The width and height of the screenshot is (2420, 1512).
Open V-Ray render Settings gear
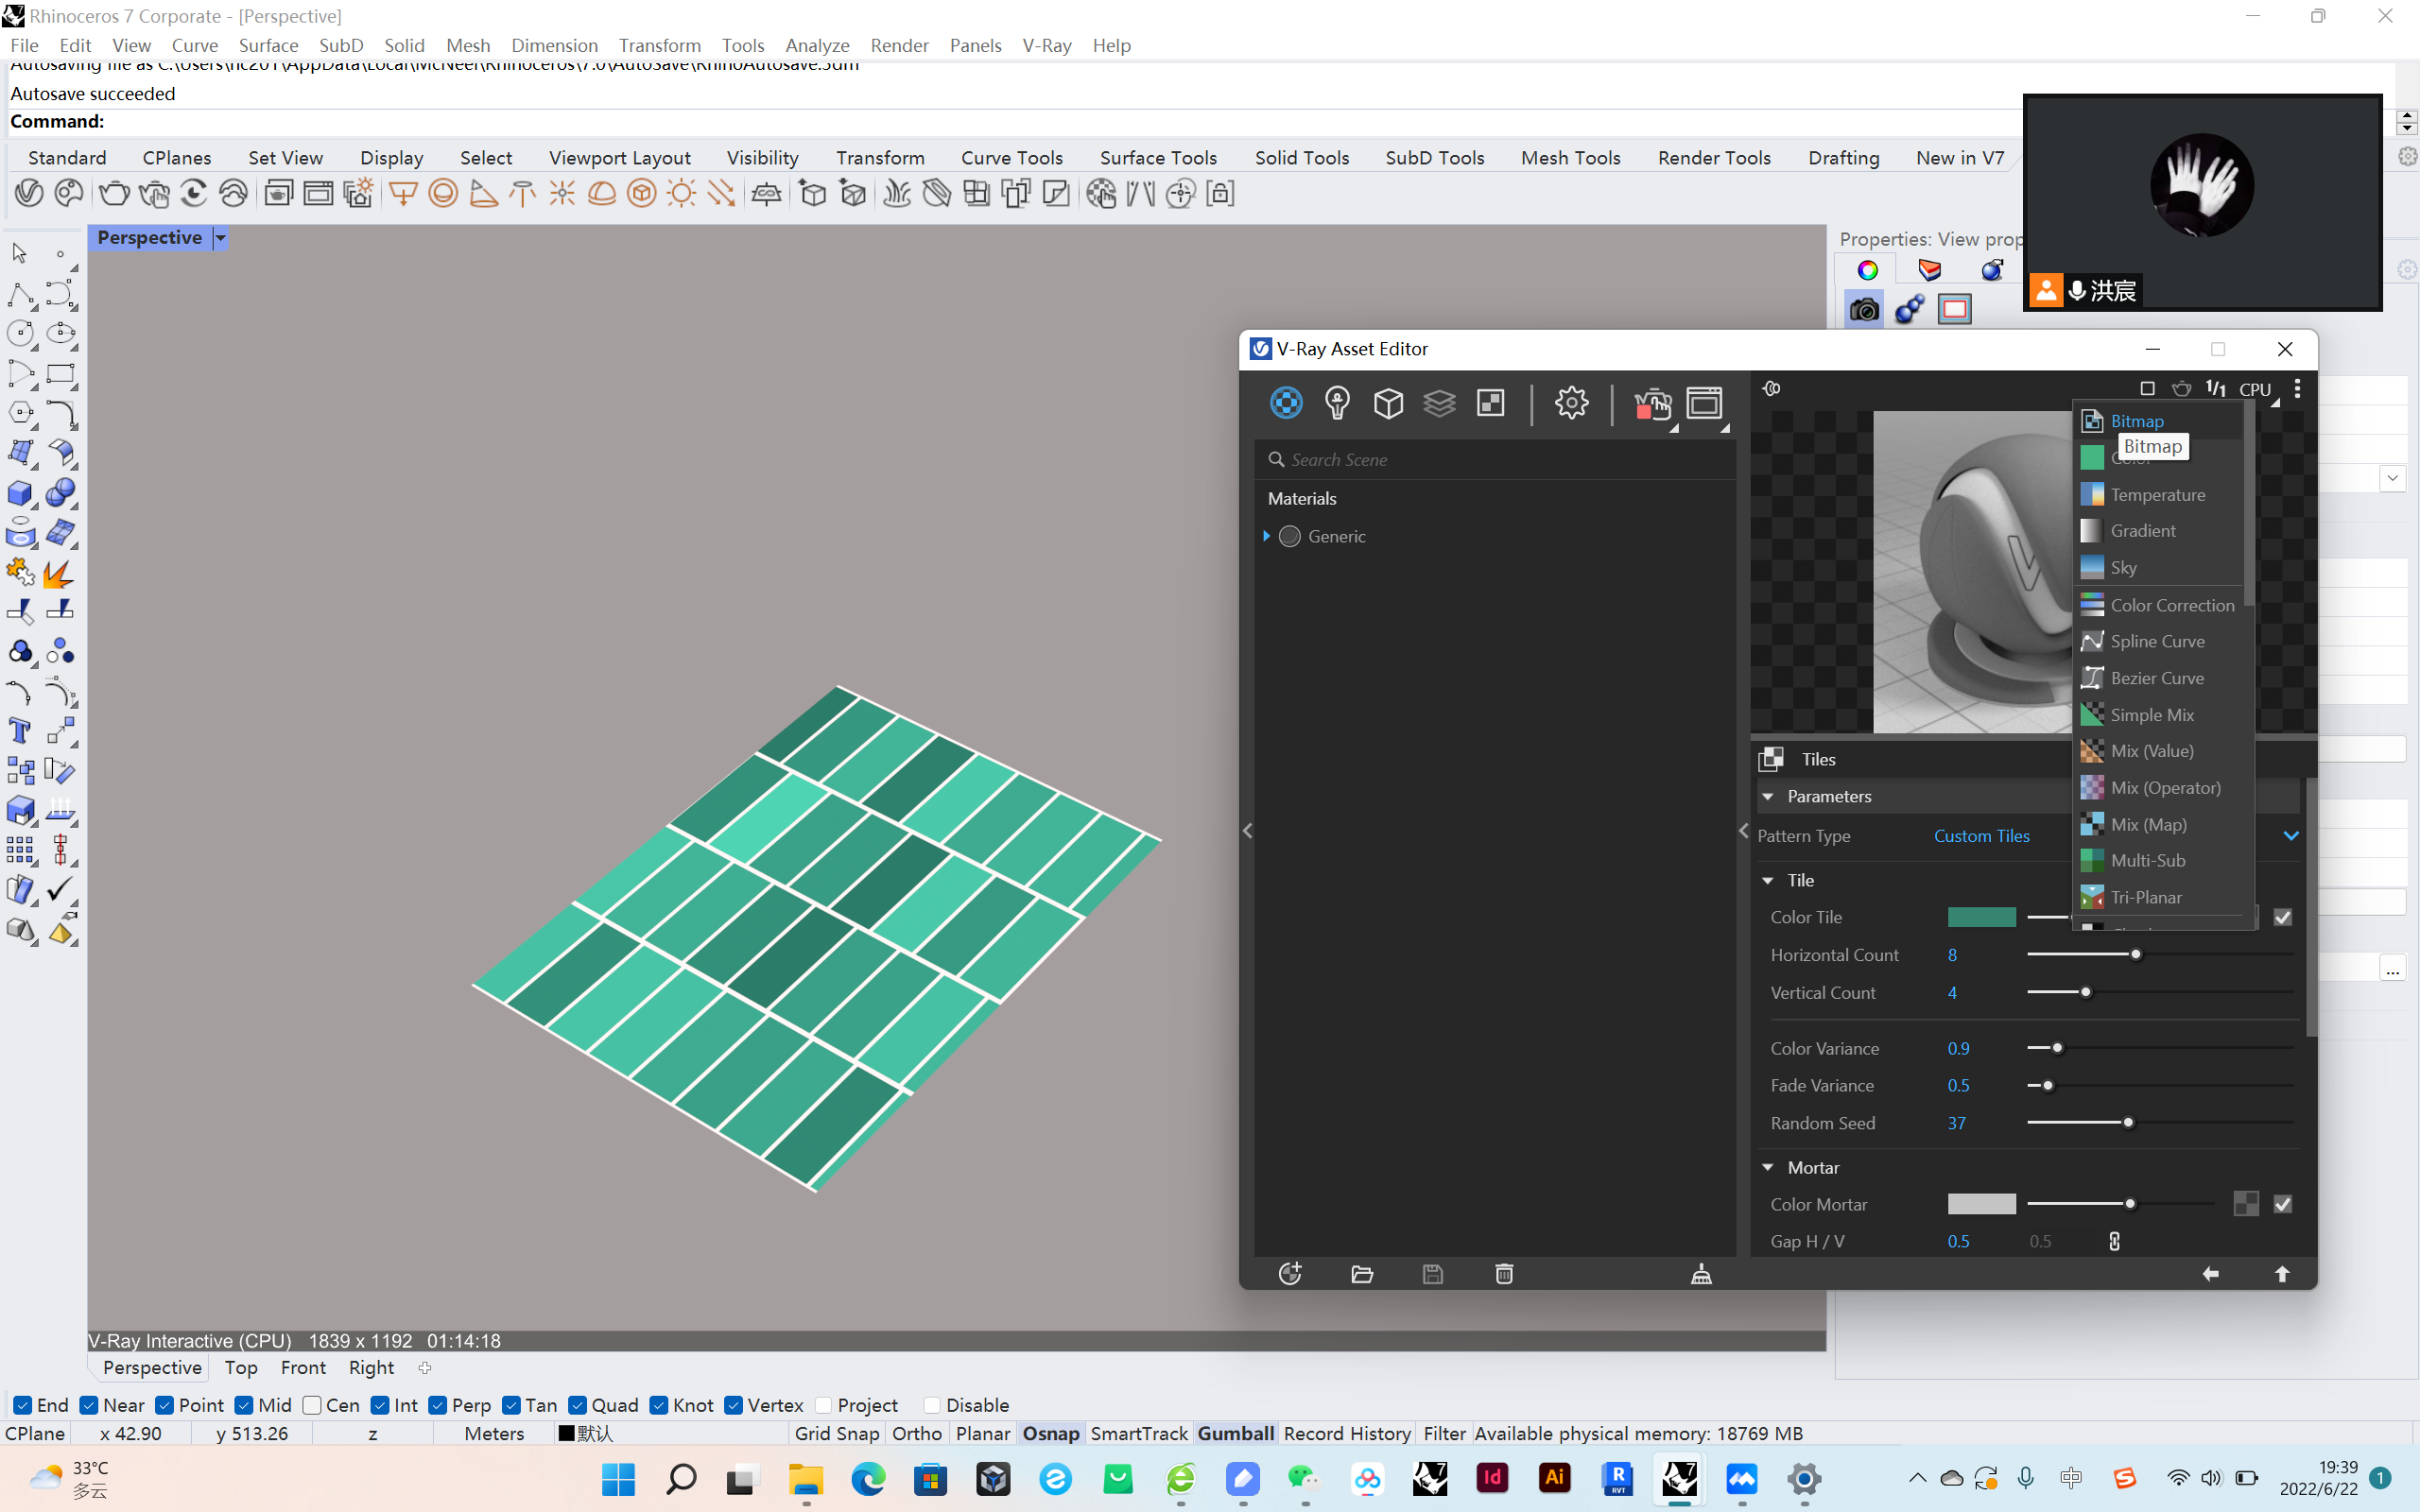pyautogui.click(x=1571, y=403)
